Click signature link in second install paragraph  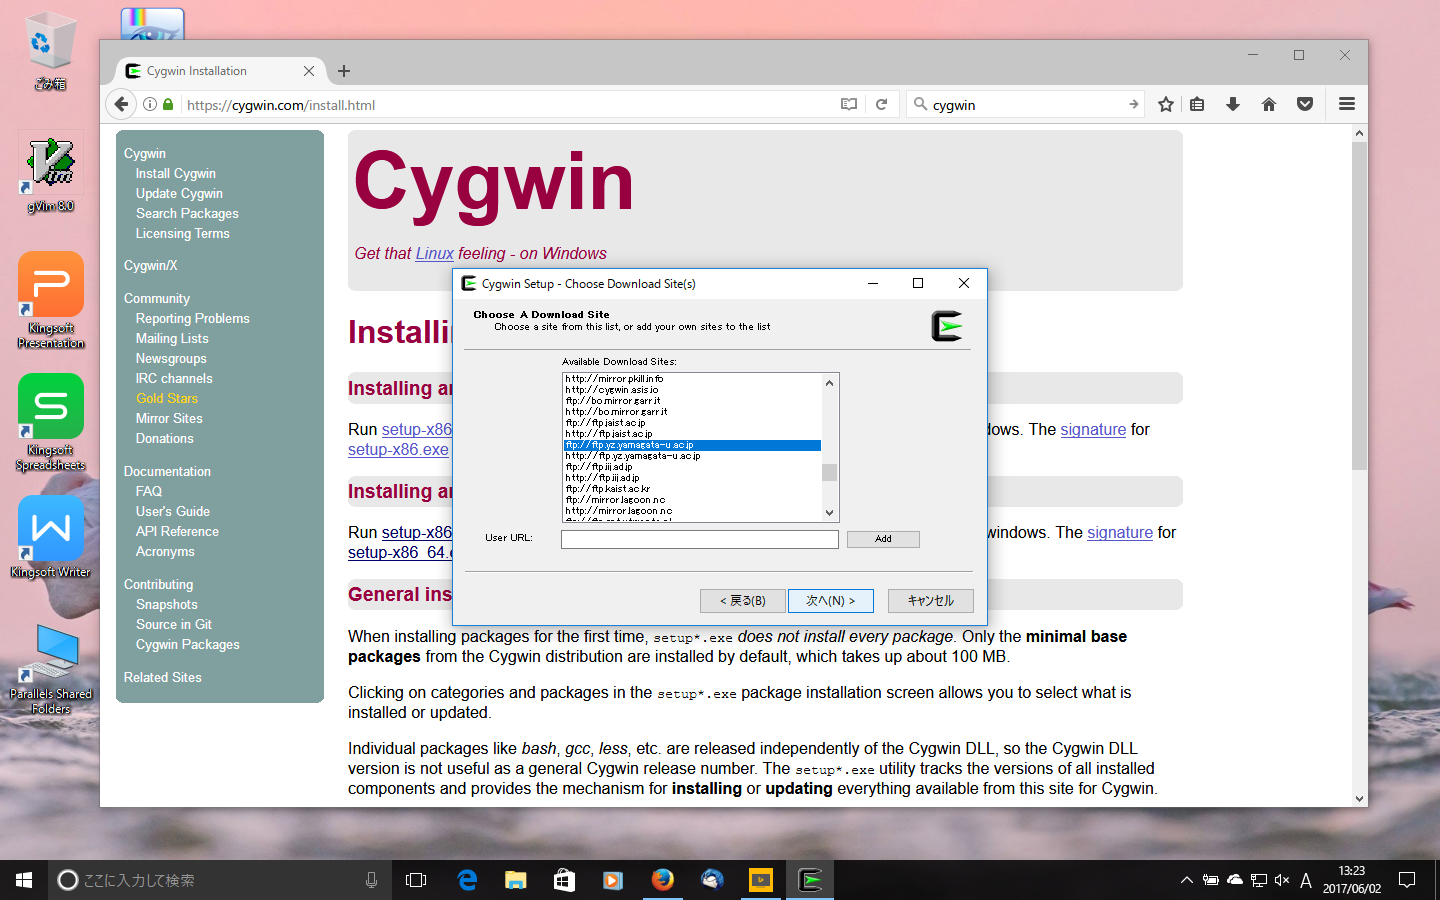pyautogui.click(x=1120, y=532)
